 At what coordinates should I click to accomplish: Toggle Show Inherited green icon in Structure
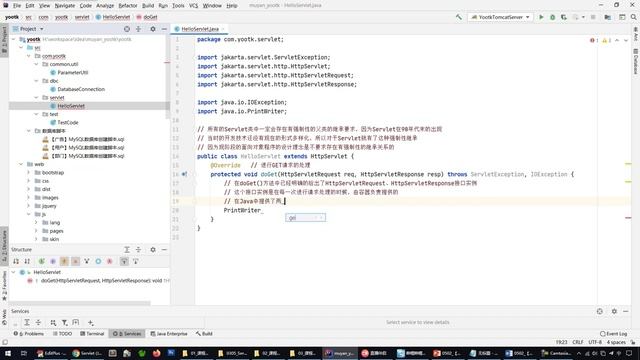[42, 261]
